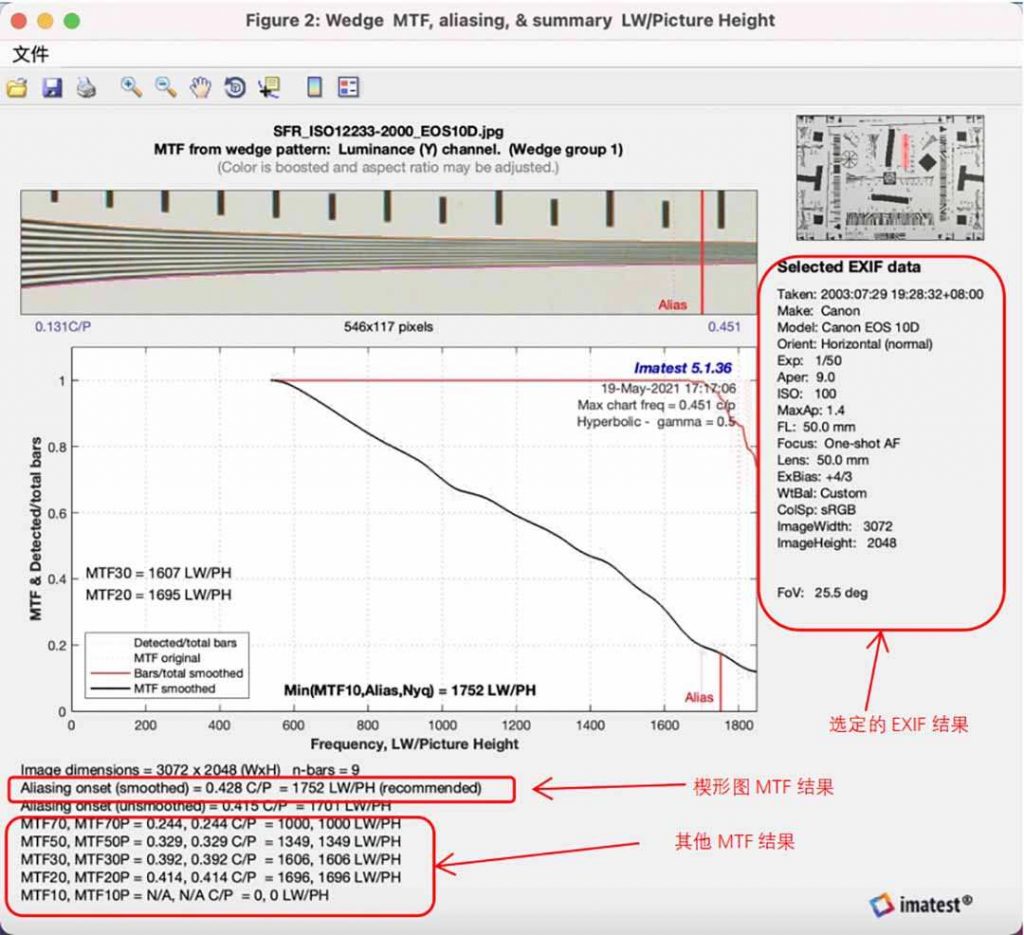The image size is (1024, 935).
Task: Click 'Min(MTF10,Alias,Nyq) = 1752 LW/PH' text
Action: pyautogui.click(x=409, y=690)
